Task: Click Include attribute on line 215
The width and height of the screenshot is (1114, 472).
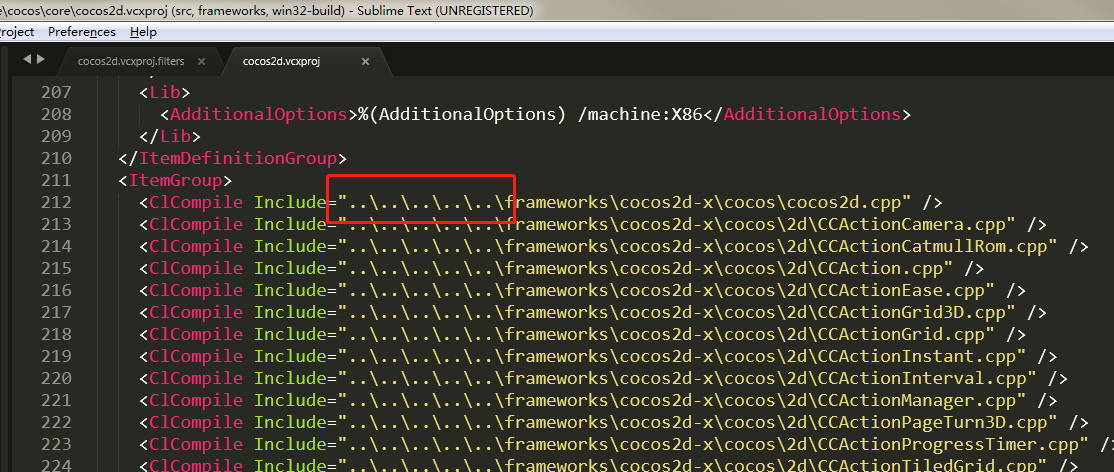Action: 290,269
